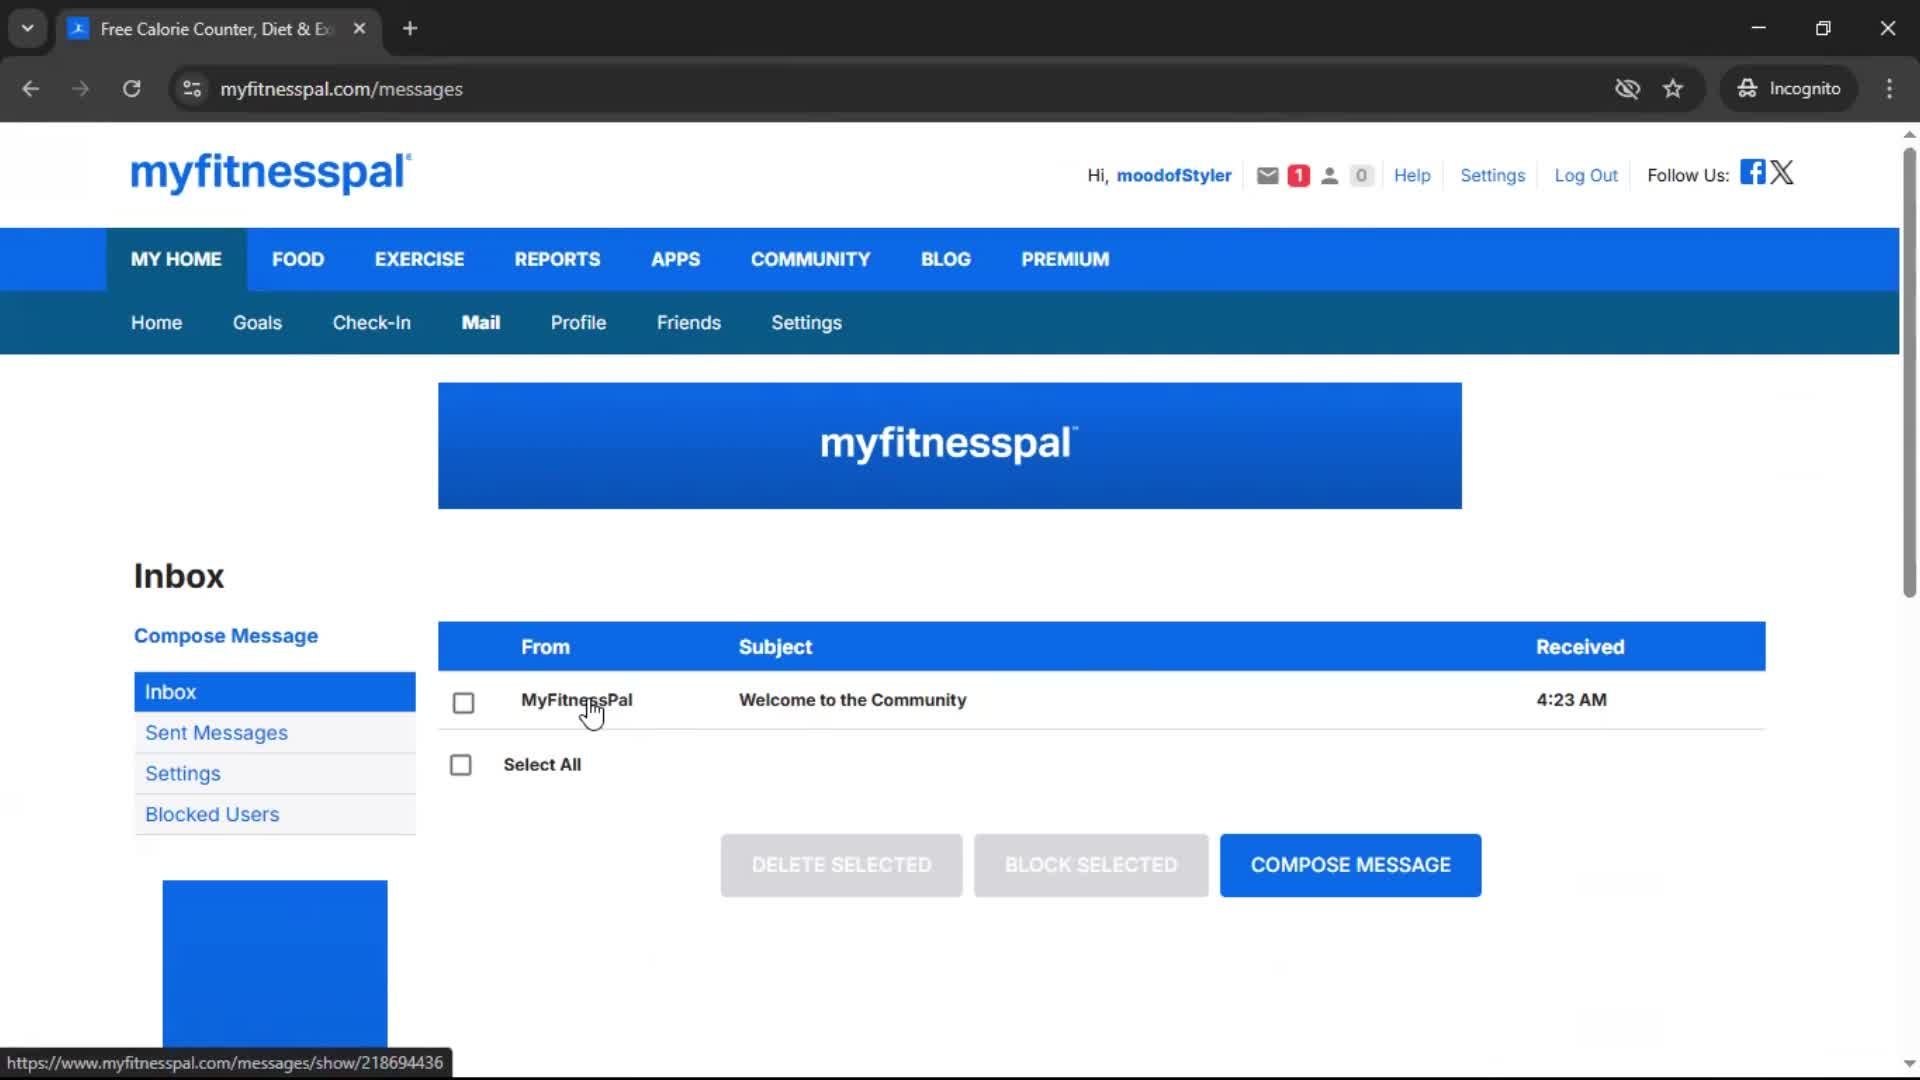
Task: Go to Home in the sub-navigation
Action: [156, 323]
